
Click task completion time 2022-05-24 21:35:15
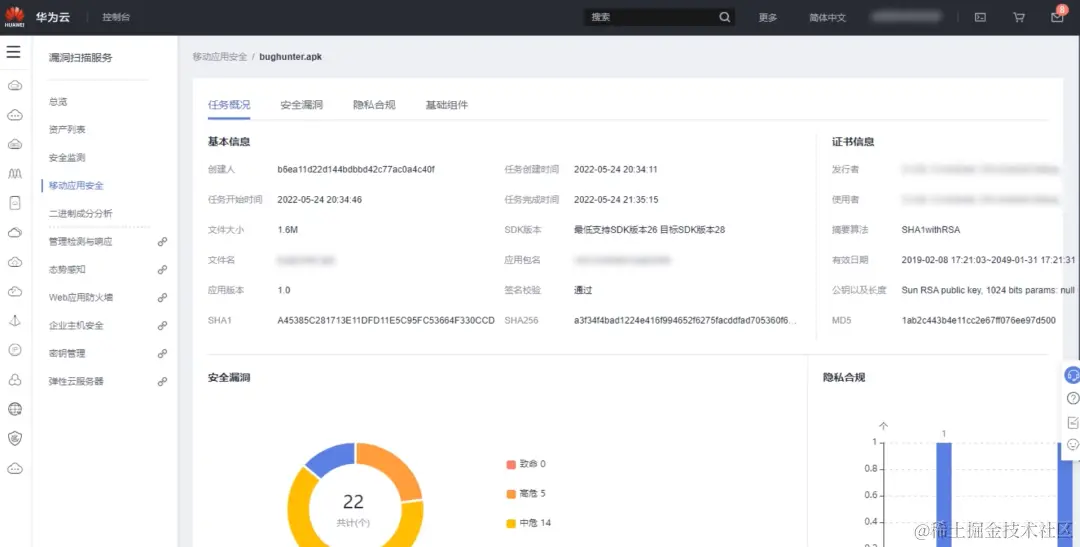click(x=616, y=199)
